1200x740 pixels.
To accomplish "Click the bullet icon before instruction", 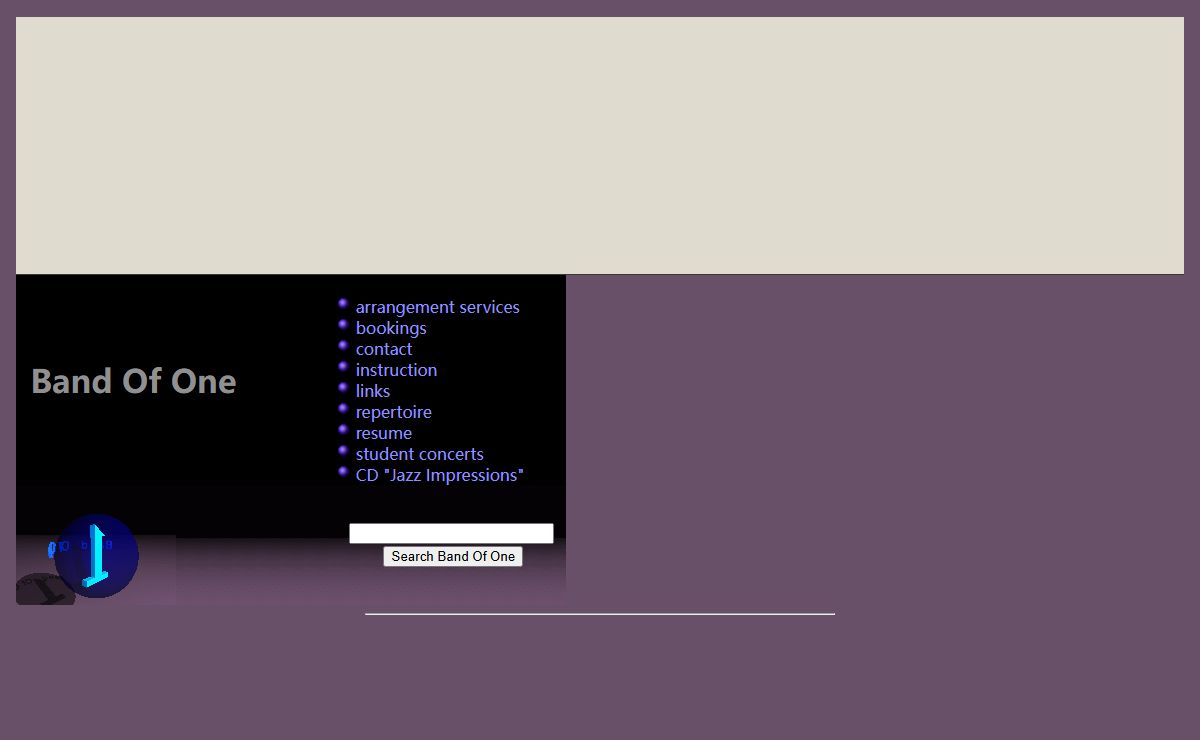I will point(343,366).
